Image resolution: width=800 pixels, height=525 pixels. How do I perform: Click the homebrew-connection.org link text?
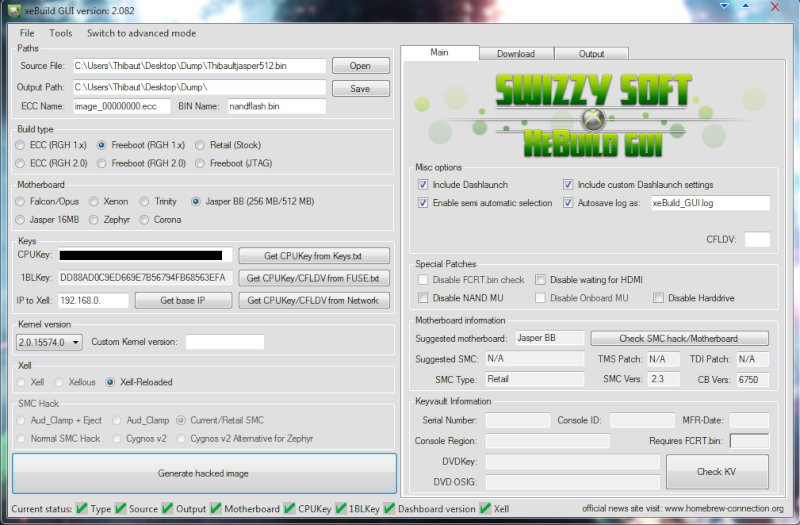[x=724, y=508]
